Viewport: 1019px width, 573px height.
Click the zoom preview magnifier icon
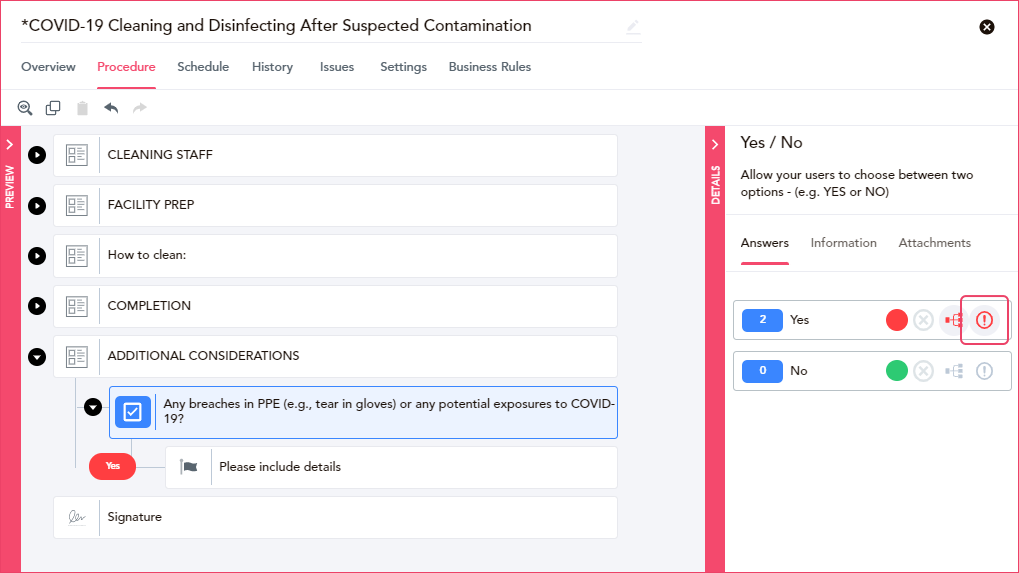click(x=25, y=108)
